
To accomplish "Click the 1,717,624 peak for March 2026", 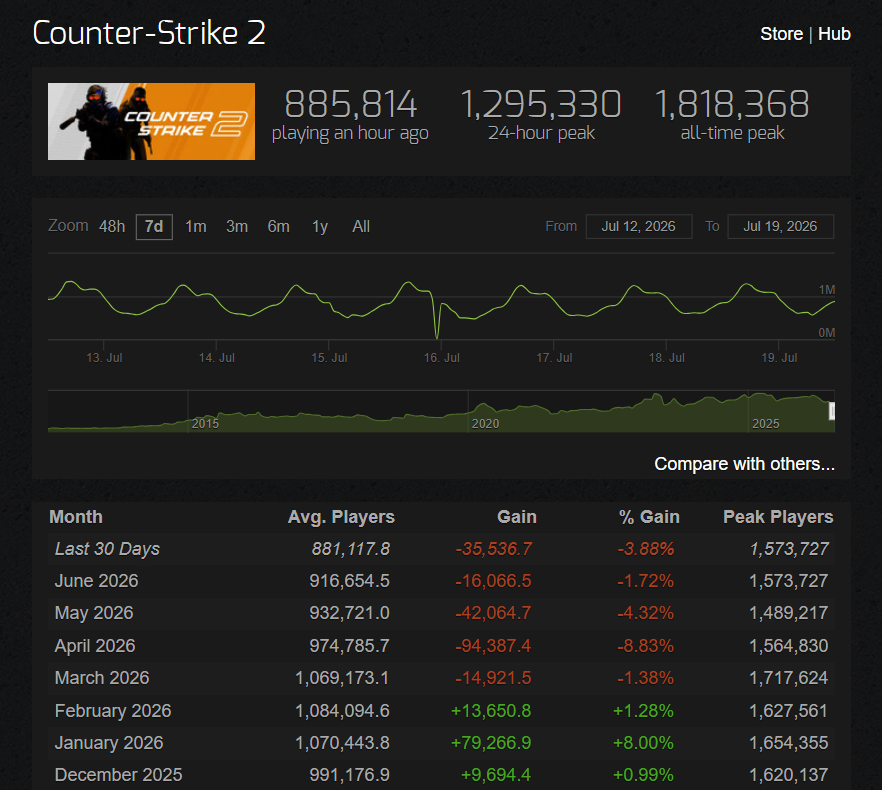I will pos(789,677).
